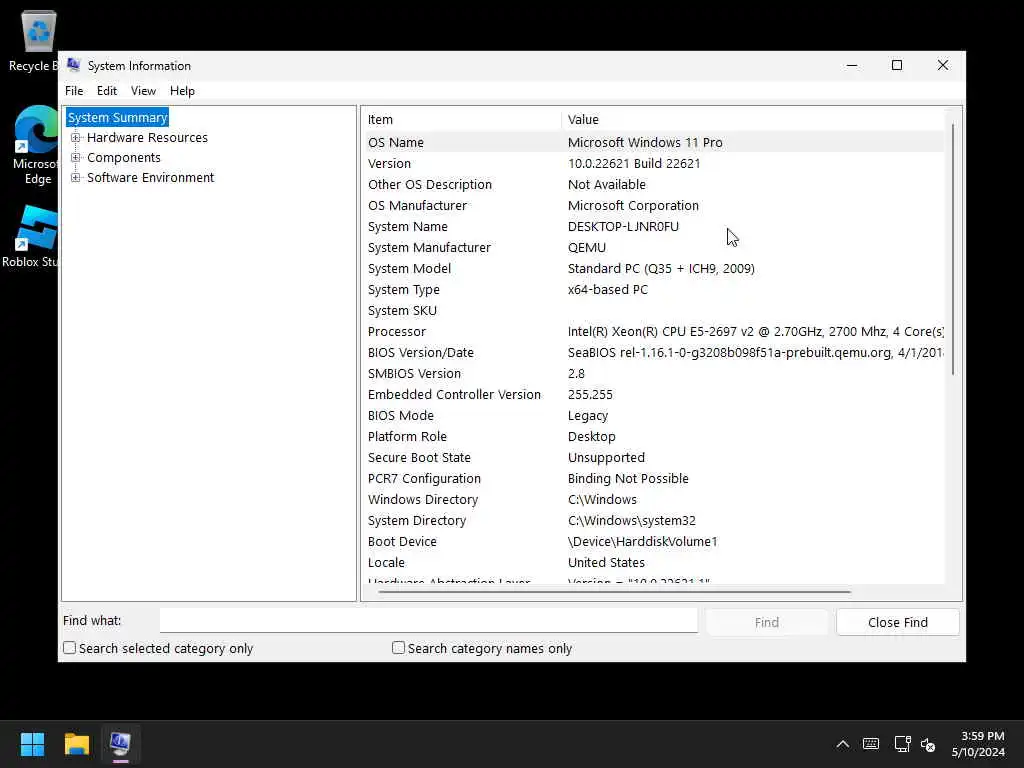Select the SMBIOS Version row
This screenshot has height=768, width=1024.
click(653, 374)
